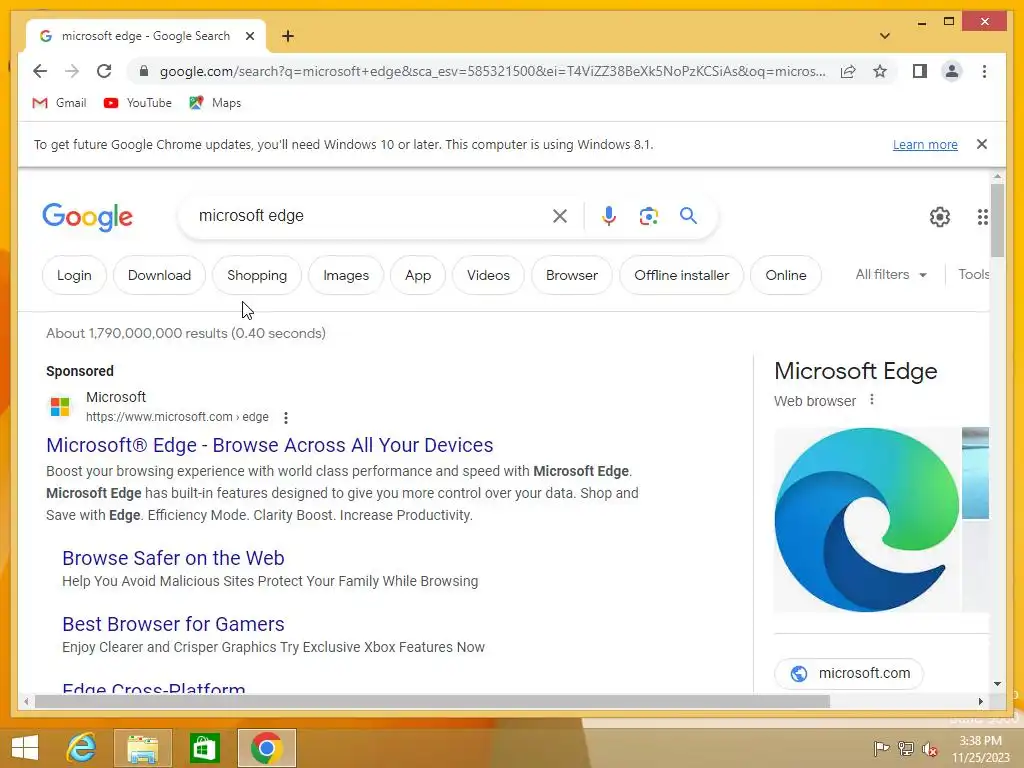Open Browse Safer on the Web link
This screenshot has height=768, width=1024.
[x=173, y=558]
